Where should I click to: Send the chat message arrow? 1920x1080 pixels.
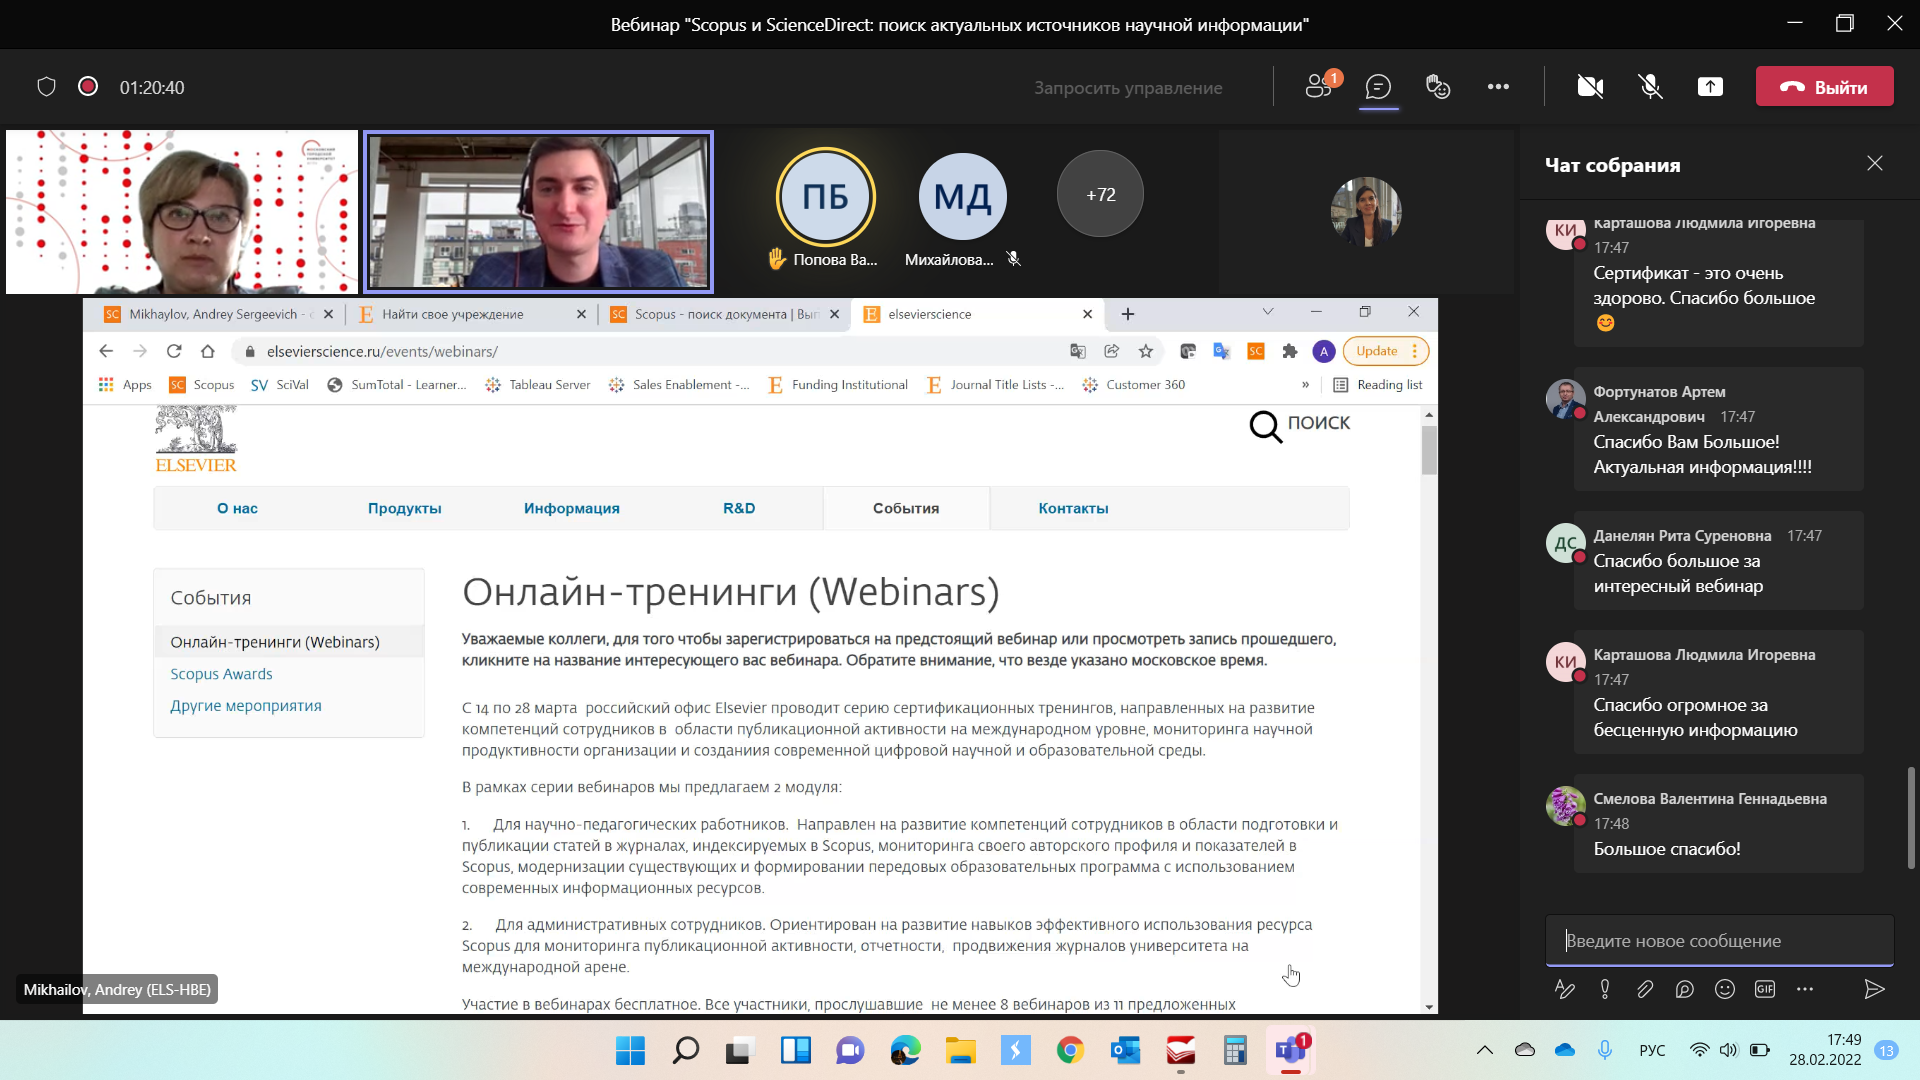coord(1874,989)
